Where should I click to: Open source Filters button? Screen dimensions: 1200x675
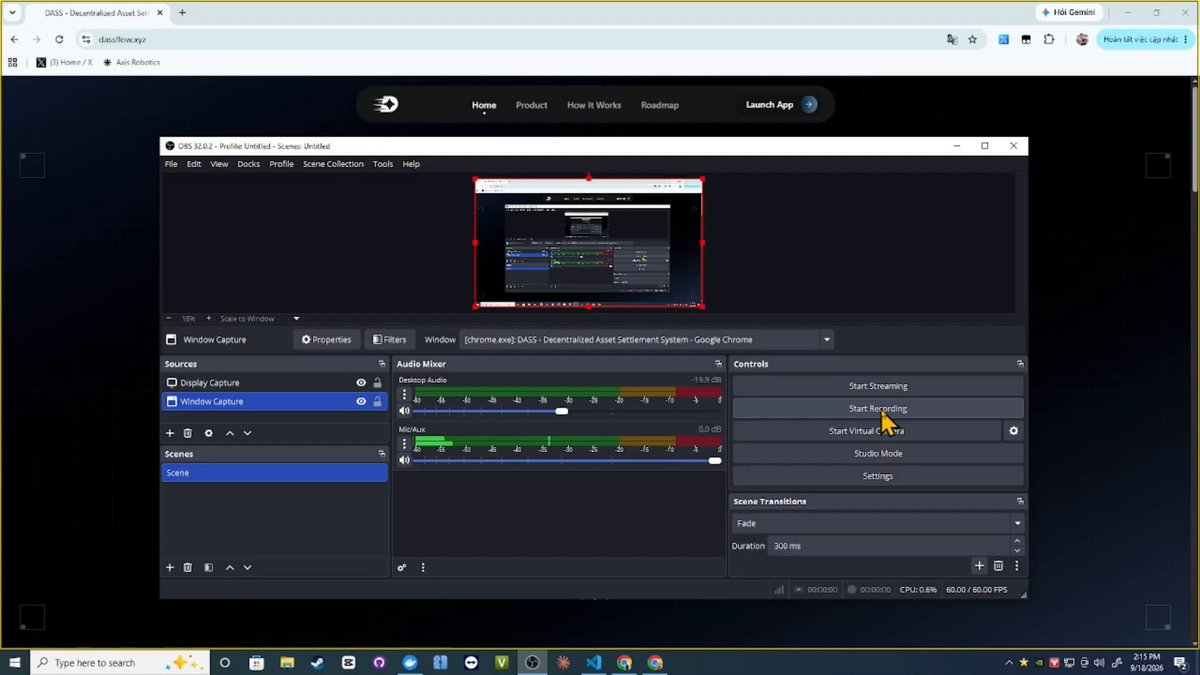[x=388, y=340]
